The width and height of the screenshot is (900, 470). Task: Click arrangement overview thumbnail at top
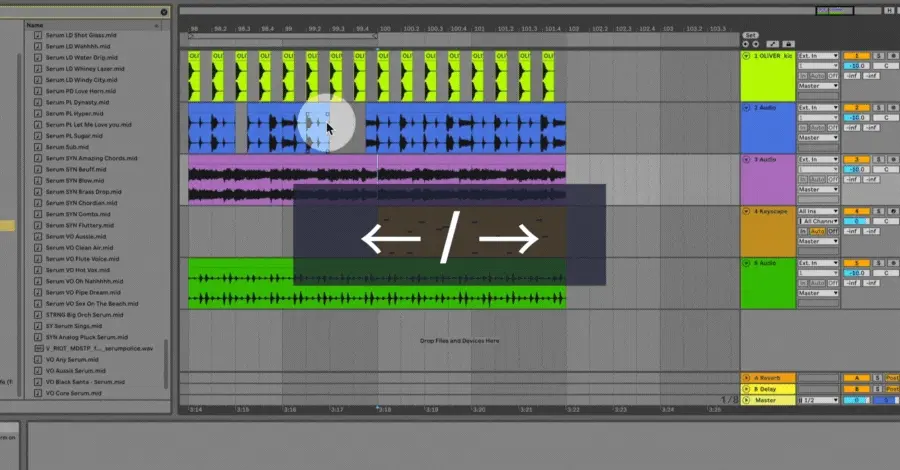pyautogui.click(x=835, y=11)
